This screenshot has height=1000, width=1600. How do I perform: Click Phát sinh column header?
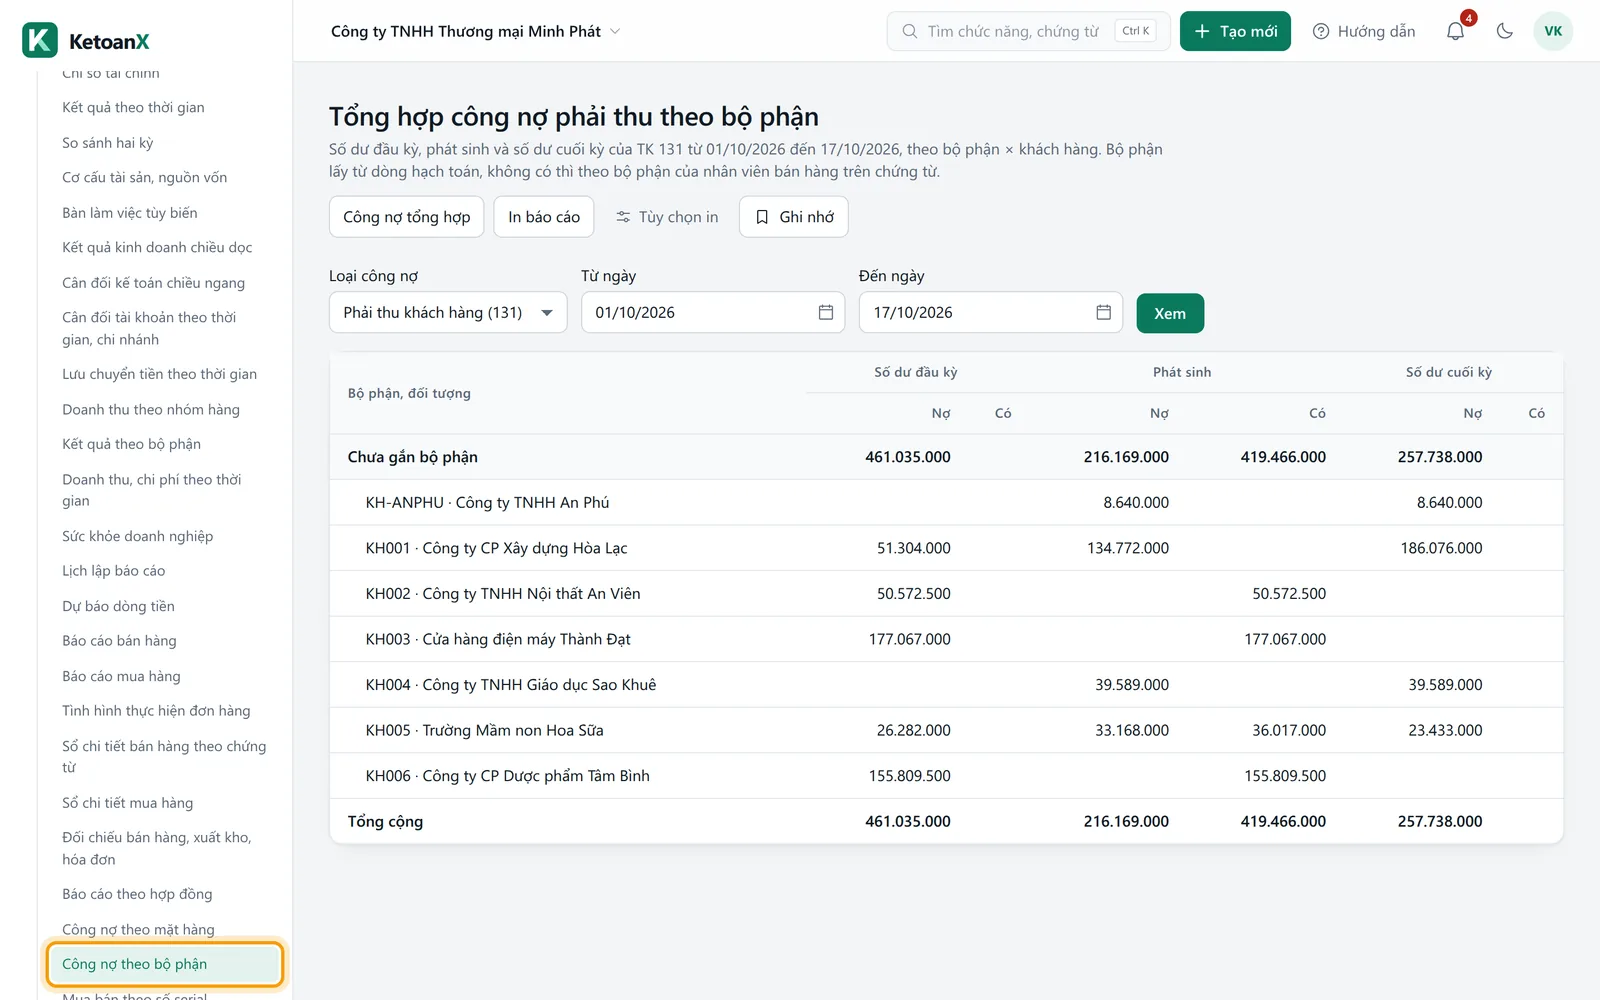click(x=1182, y=372)
